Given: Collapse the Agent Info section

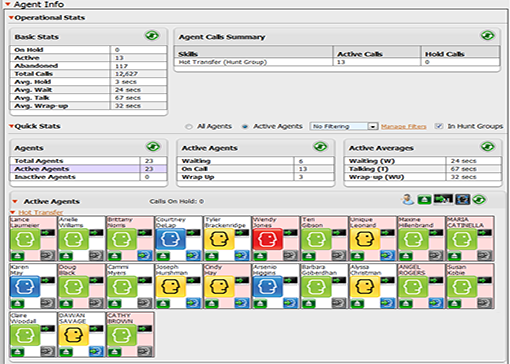Looking at the screenshot, I should 8,4.
